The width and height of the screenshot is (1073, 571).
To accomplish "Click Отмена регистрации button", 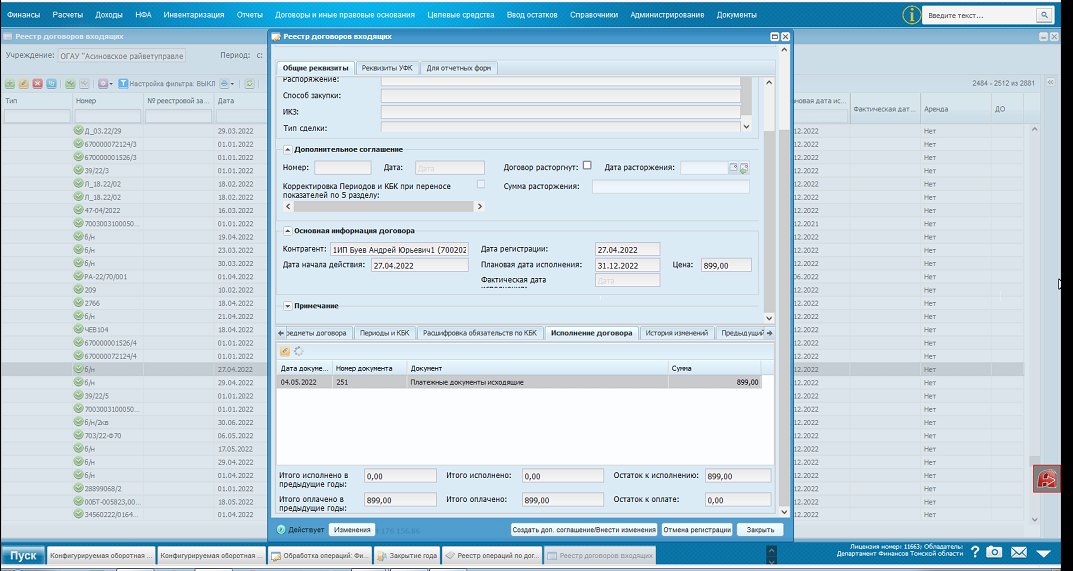I will (x=697, y=529).
